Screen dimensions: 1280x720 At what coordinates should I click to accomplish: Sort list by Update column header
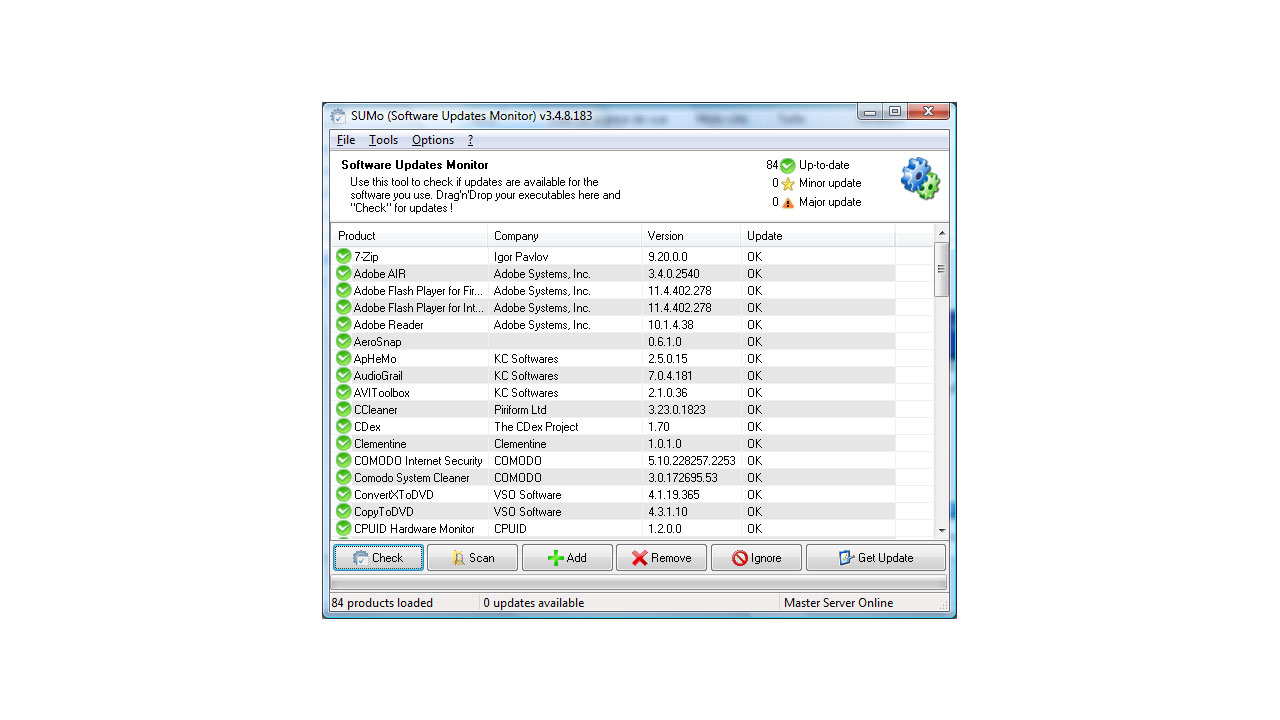818,236
